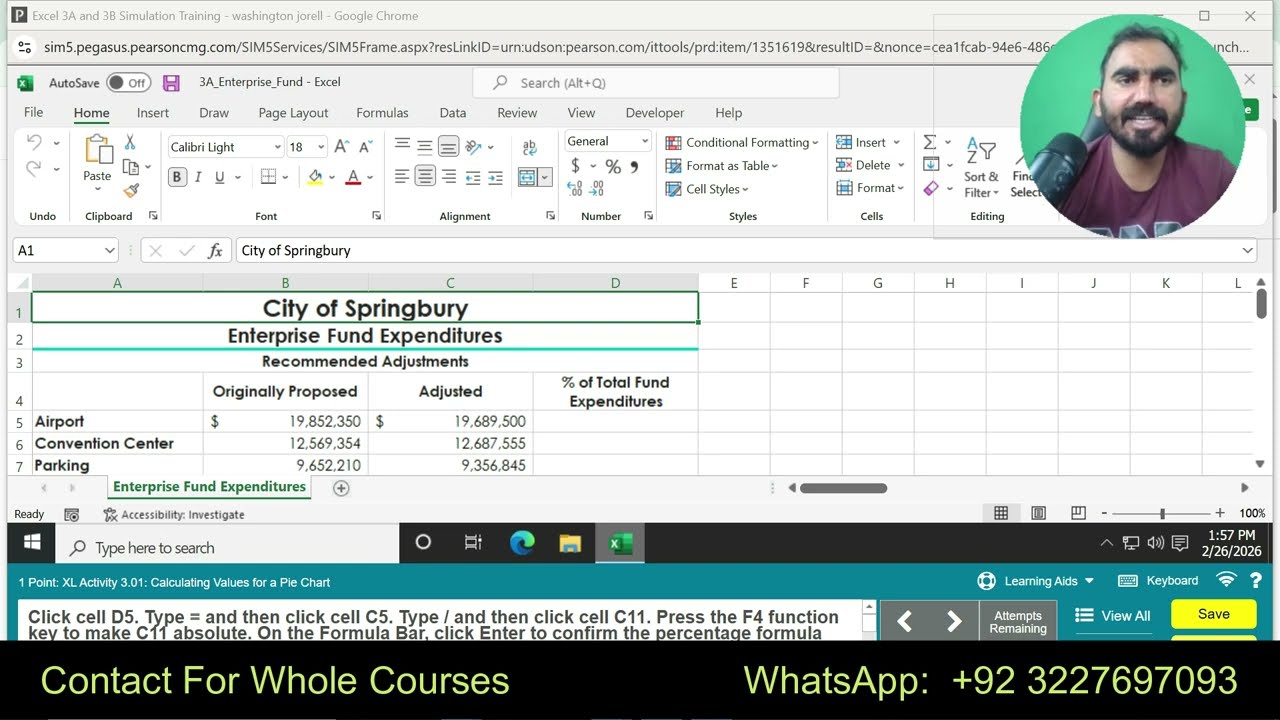Image resolution: width=1280 pixels, height=720 pixels.
Task: Click the Insert Function fx icon
Action: click(x=215, y=251)
